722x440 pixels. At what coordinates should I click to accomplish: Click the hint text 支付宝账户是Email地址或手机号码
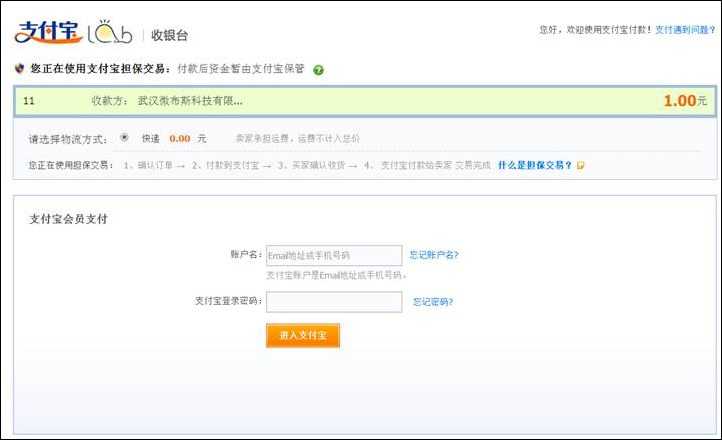click(x=336, y=275)
